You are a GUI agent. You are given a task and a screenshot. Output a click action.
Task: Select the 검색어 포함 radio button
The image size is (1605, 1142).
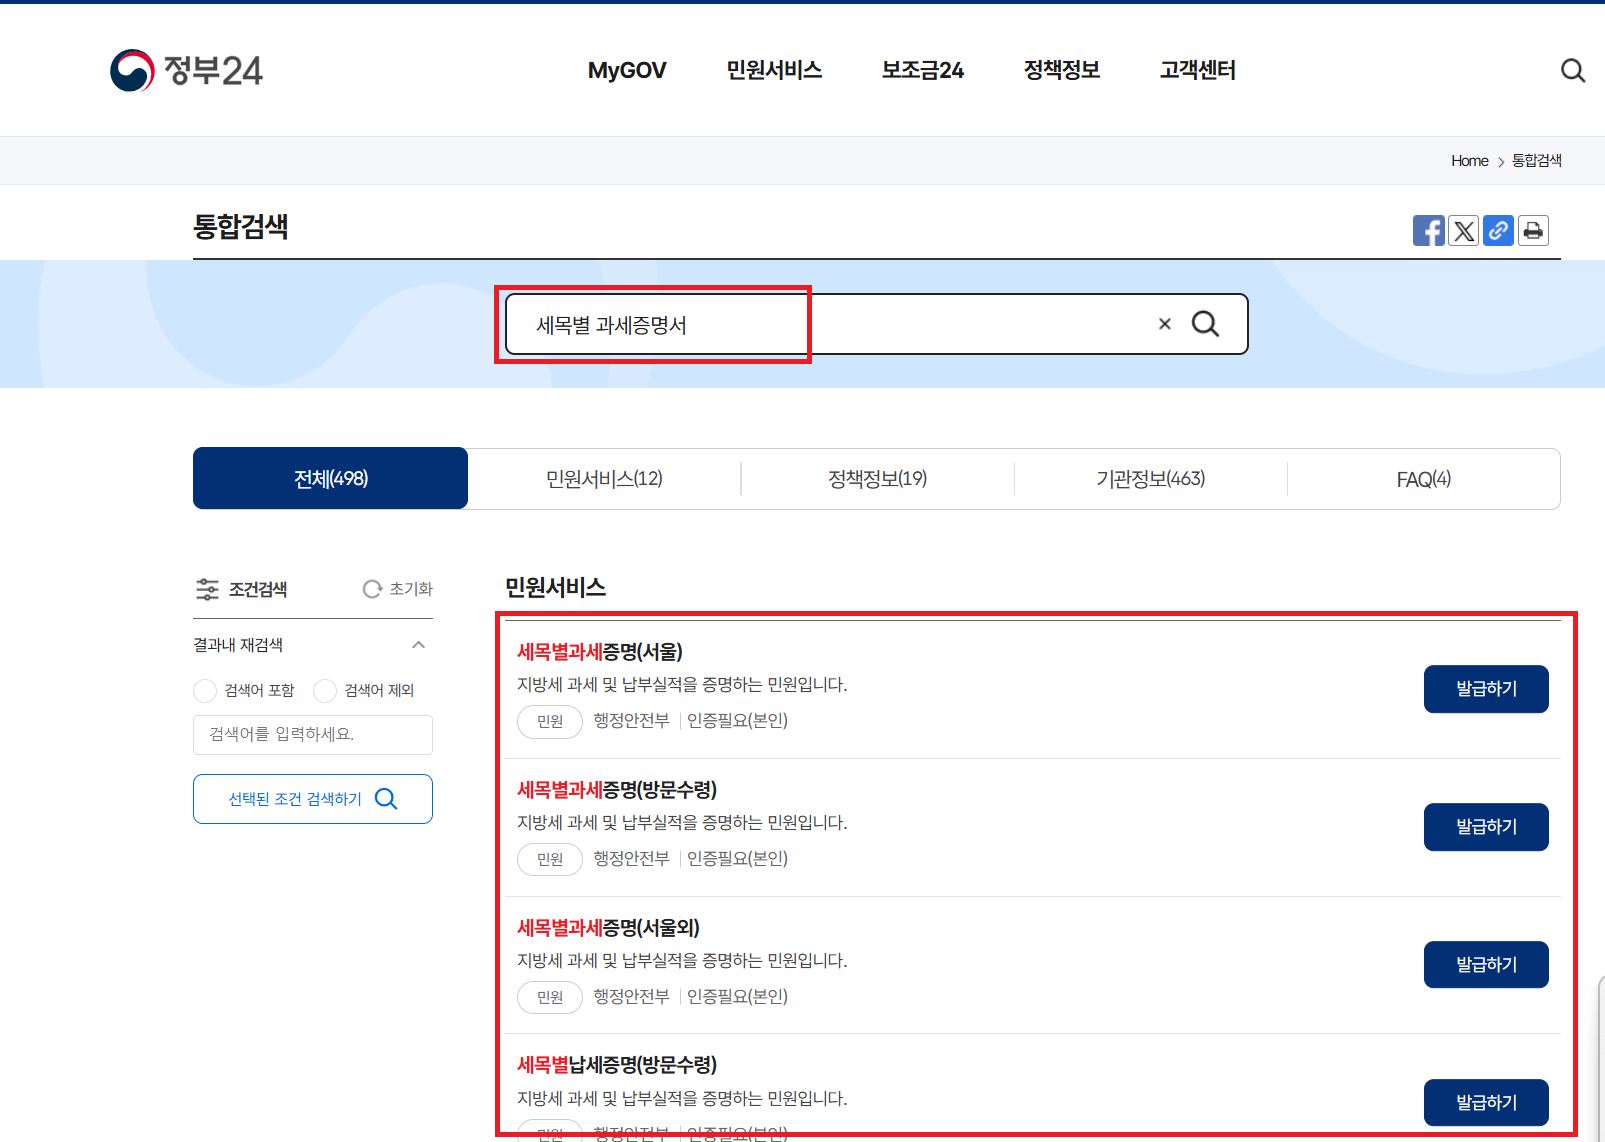[x=204, y=690]
